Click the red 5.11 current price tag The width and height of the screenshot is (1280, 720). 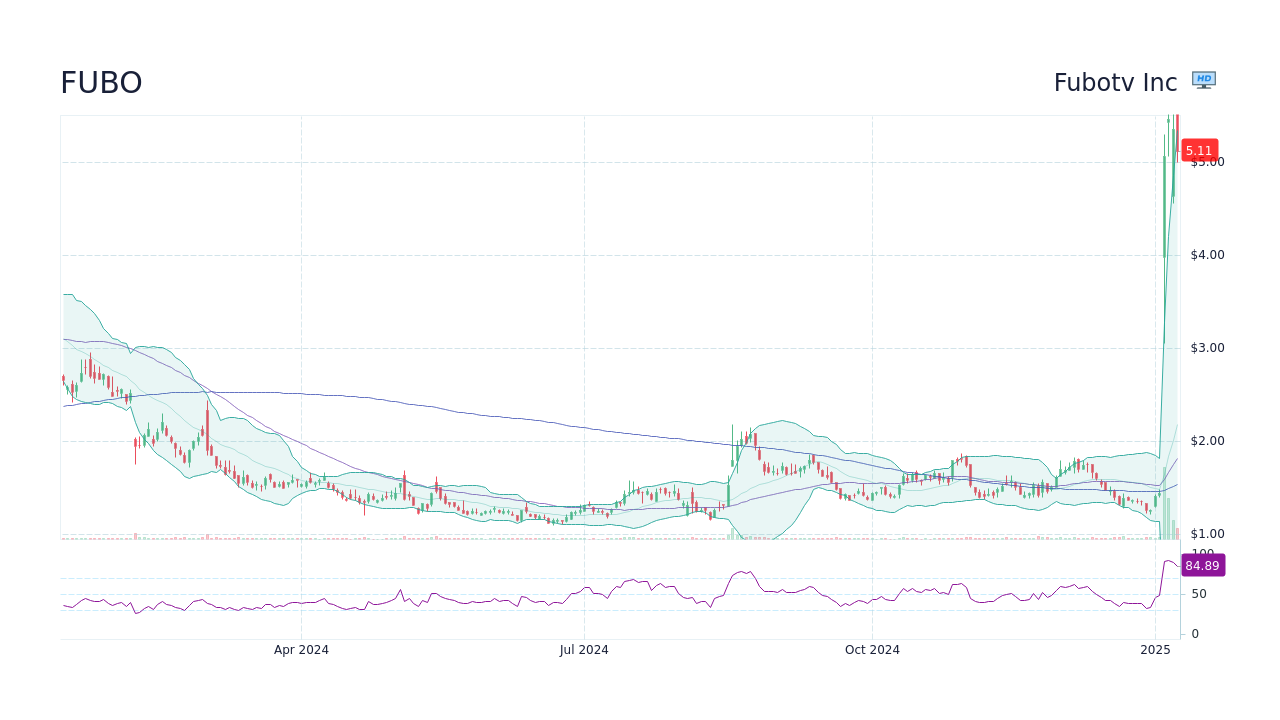coord(1199,150)
